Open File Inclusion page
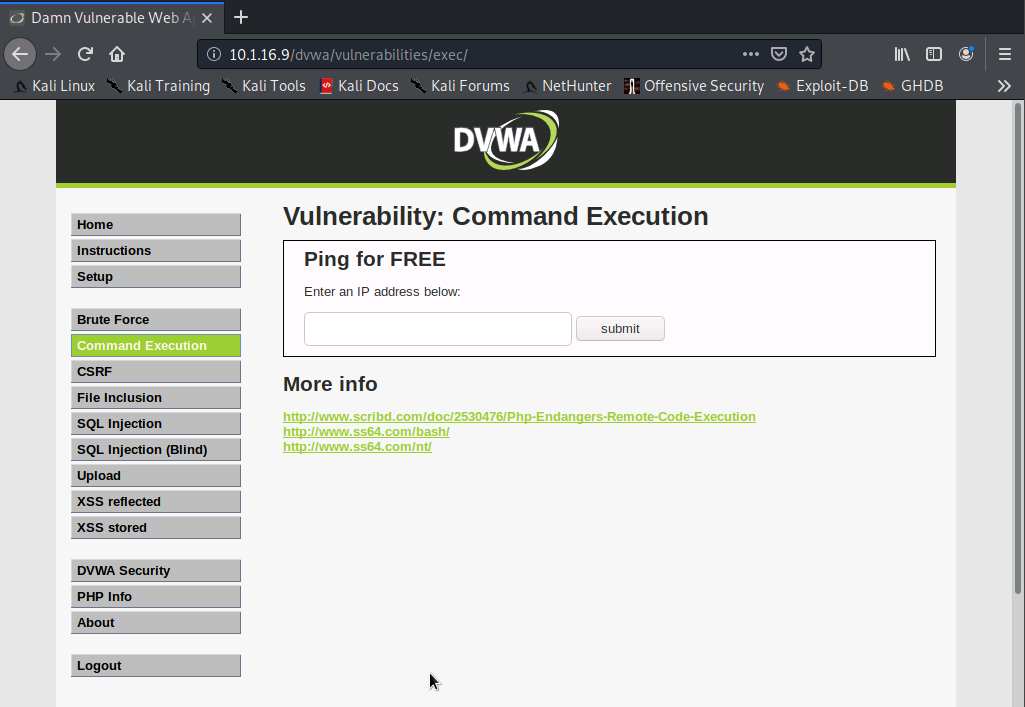Screen dimensions: 1025x707 [x=156, y=397]
